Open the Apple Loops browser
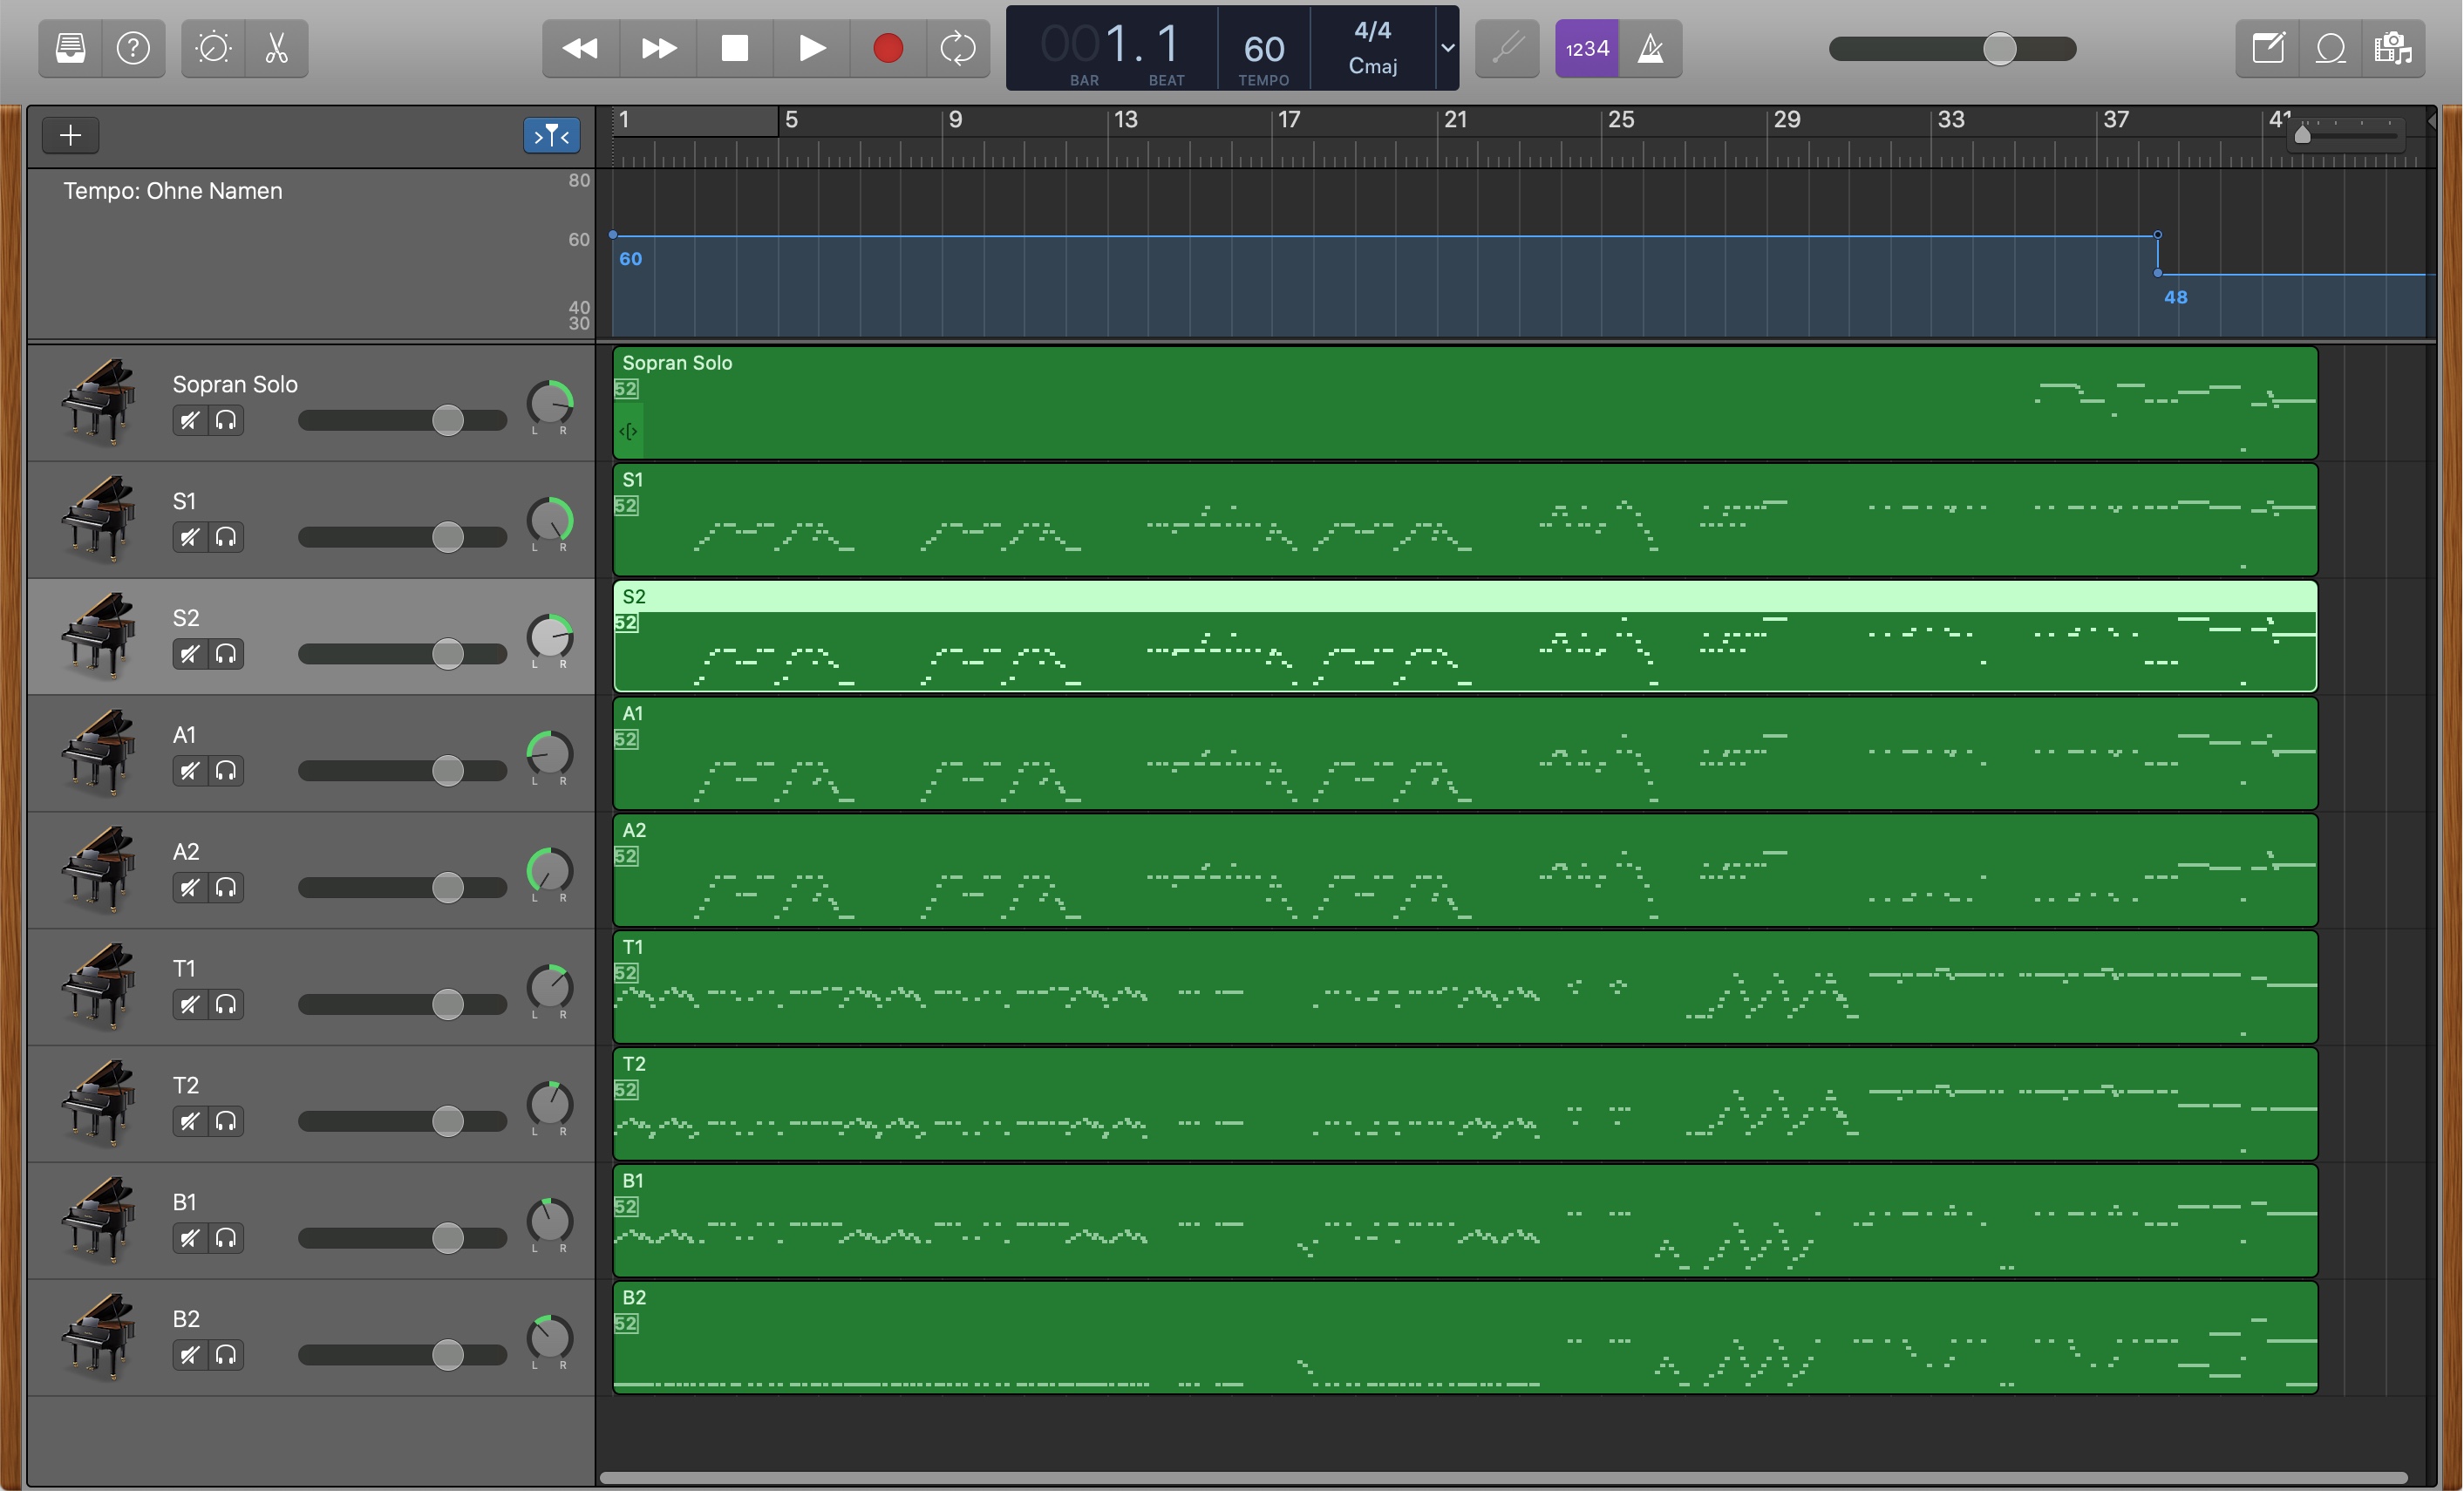This screenshot has height=1491, width=2464. [x=2330, y=48]
